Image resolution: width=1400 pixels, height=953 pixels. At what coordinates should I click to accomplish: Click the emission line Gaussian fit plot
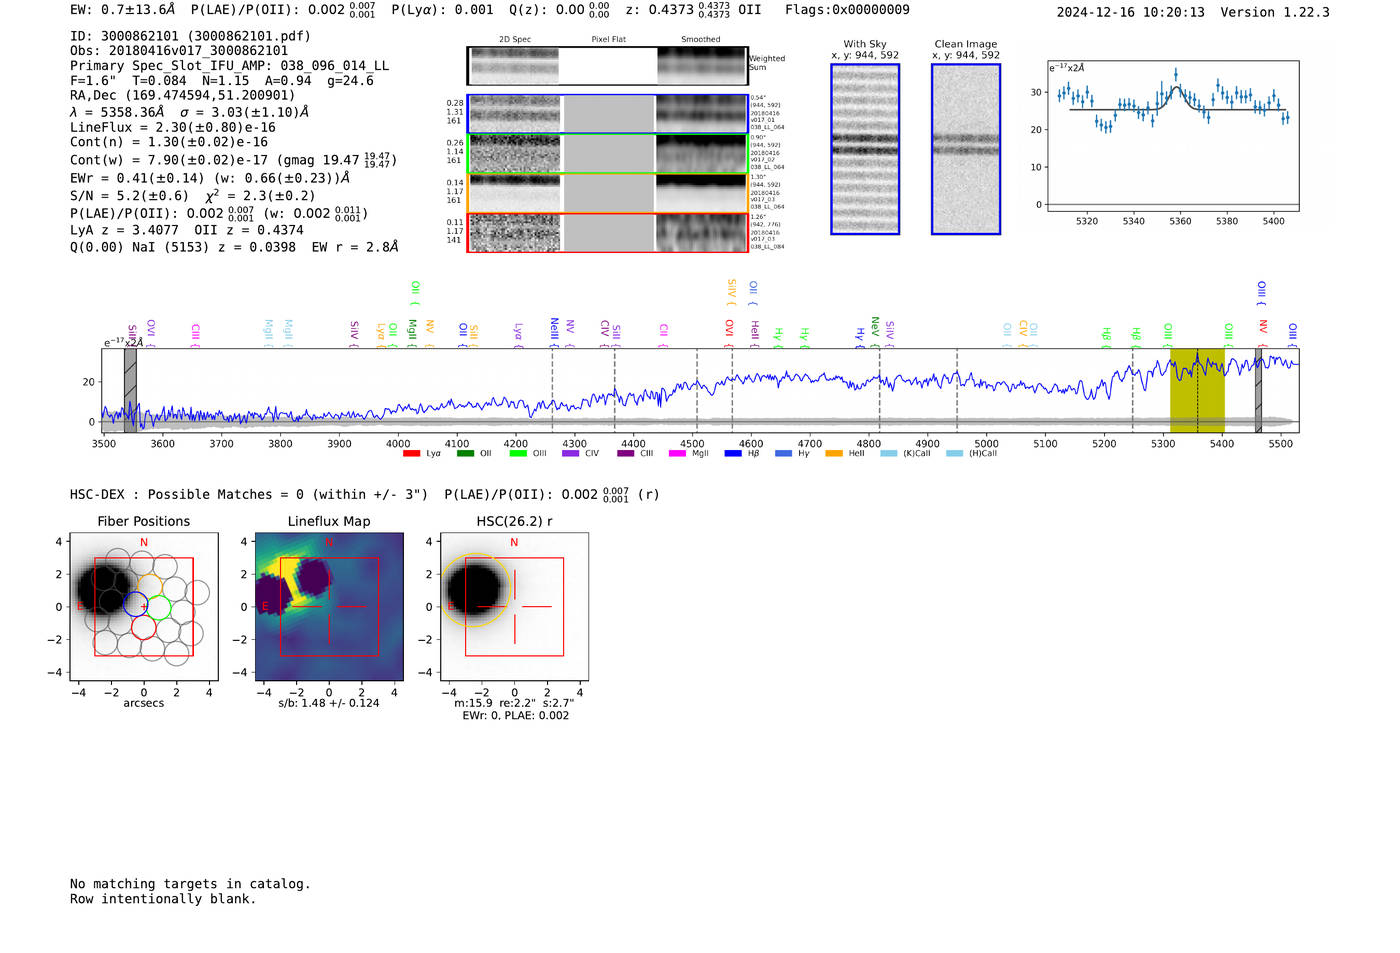pos(1173,136)
